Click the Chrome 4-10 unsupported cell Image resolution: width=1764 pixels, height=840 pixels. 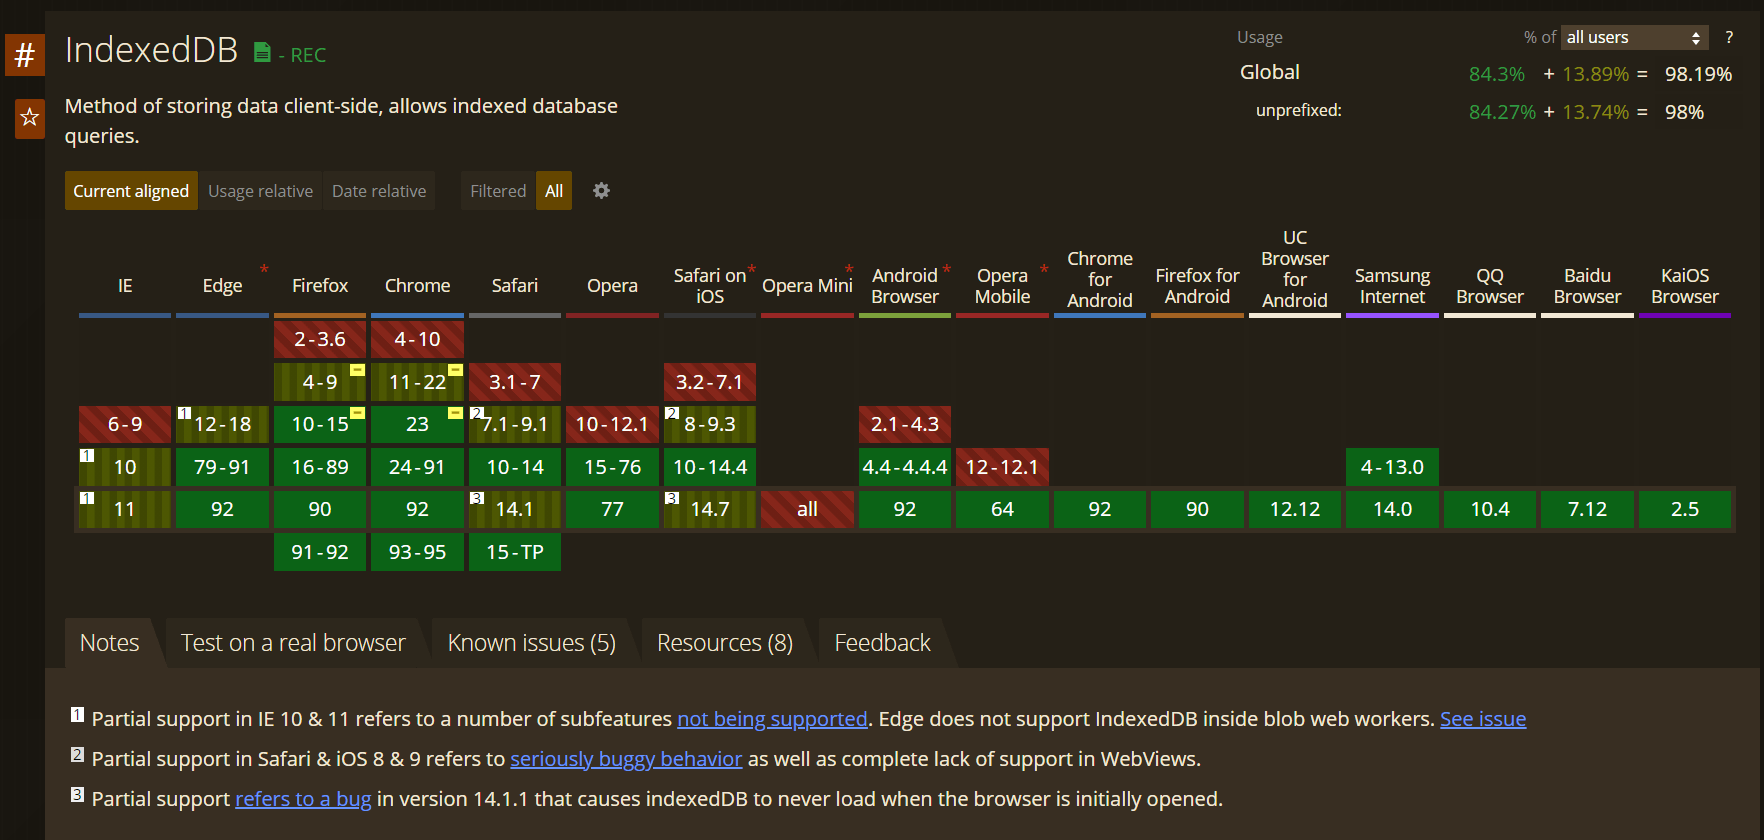coord(417,339)
